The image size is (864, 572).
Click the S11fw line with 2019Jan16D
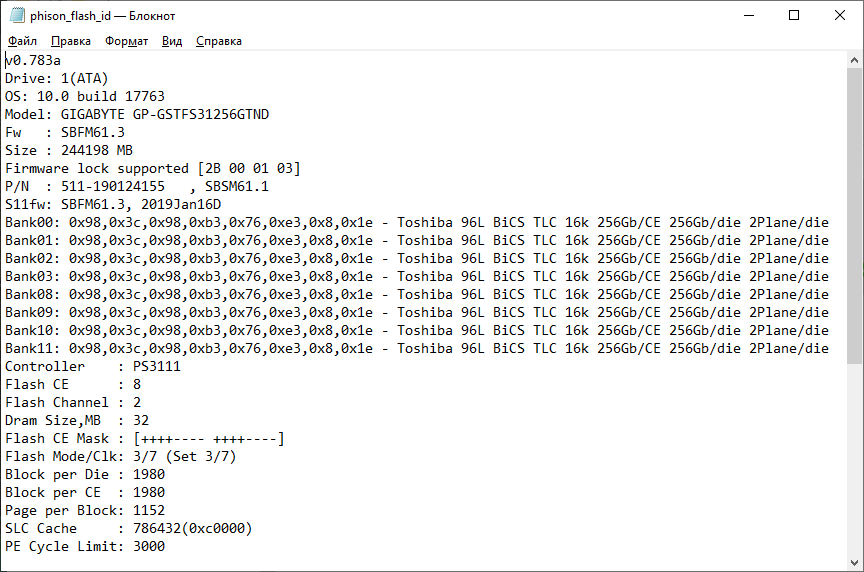[x=113, y=204]
